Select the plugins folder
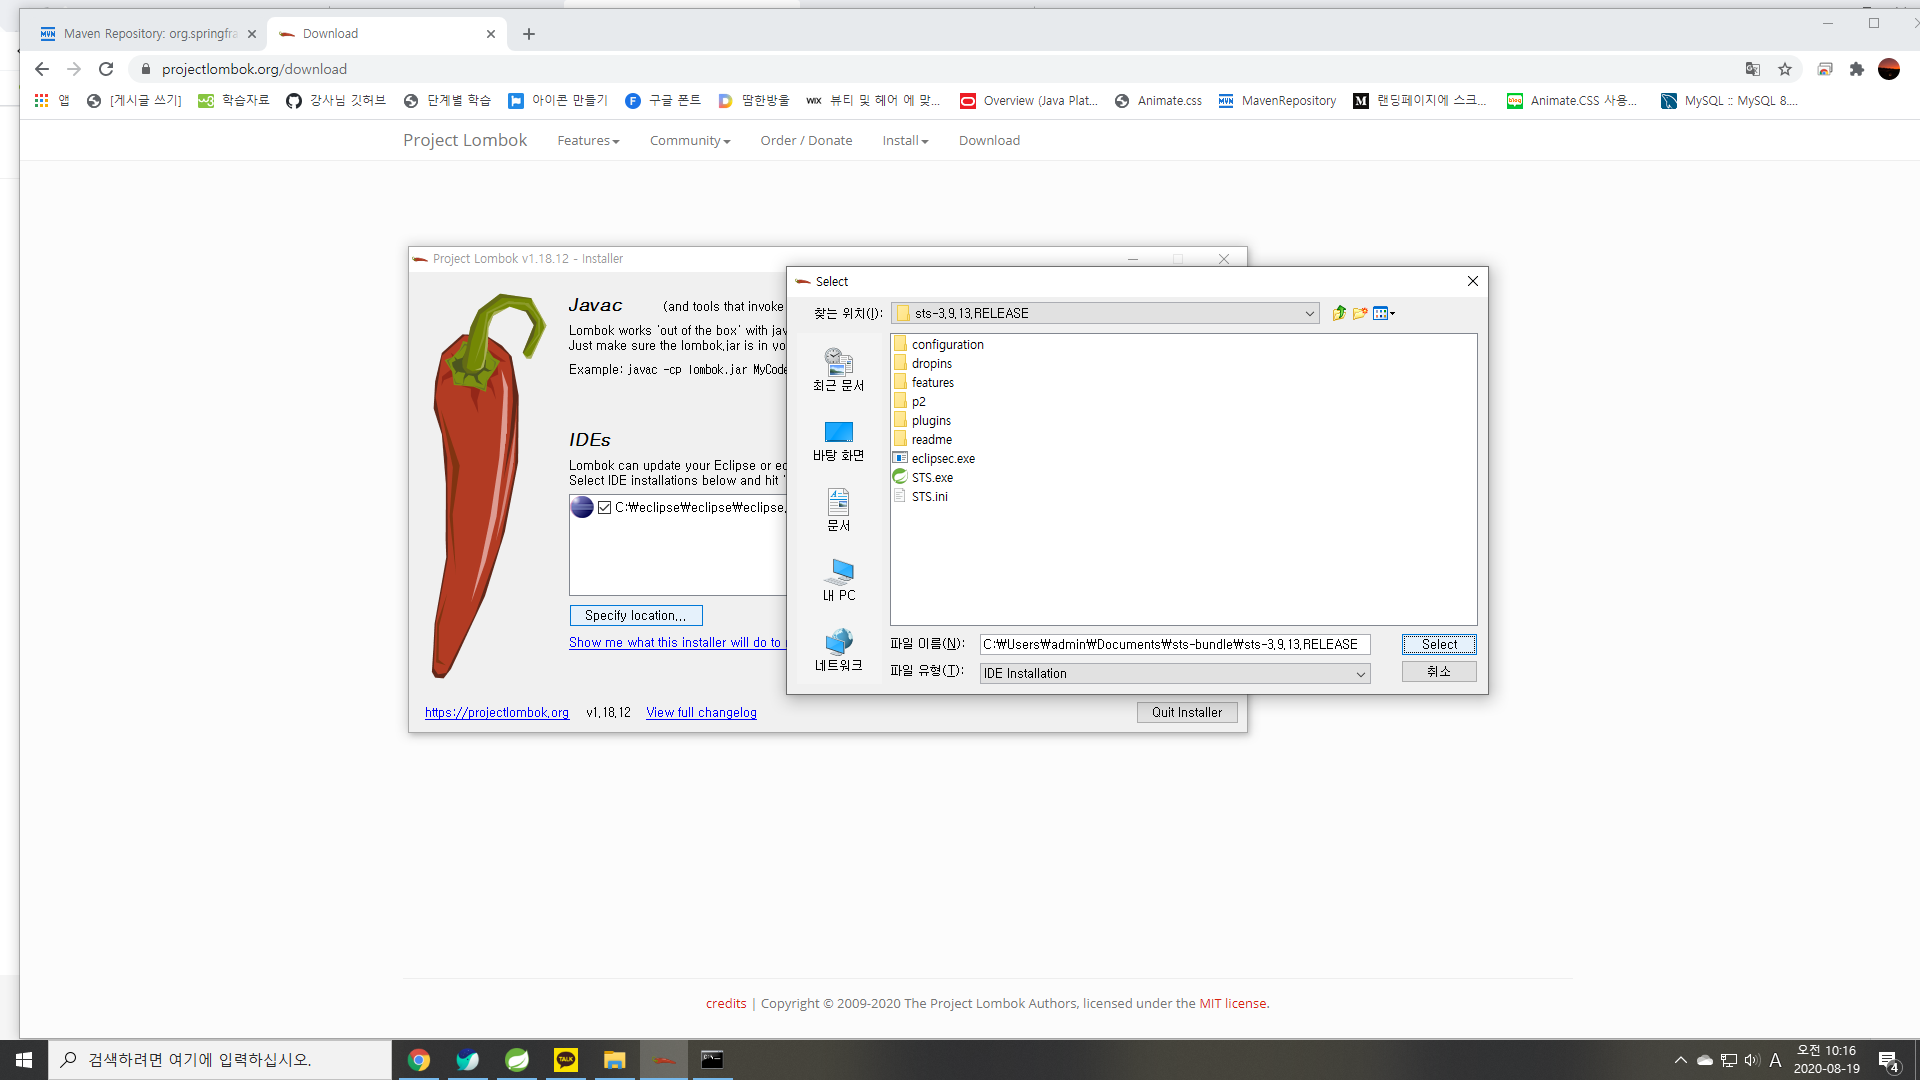Image resolution: width=1920 pixels, height=1080 pixels. 922,420
